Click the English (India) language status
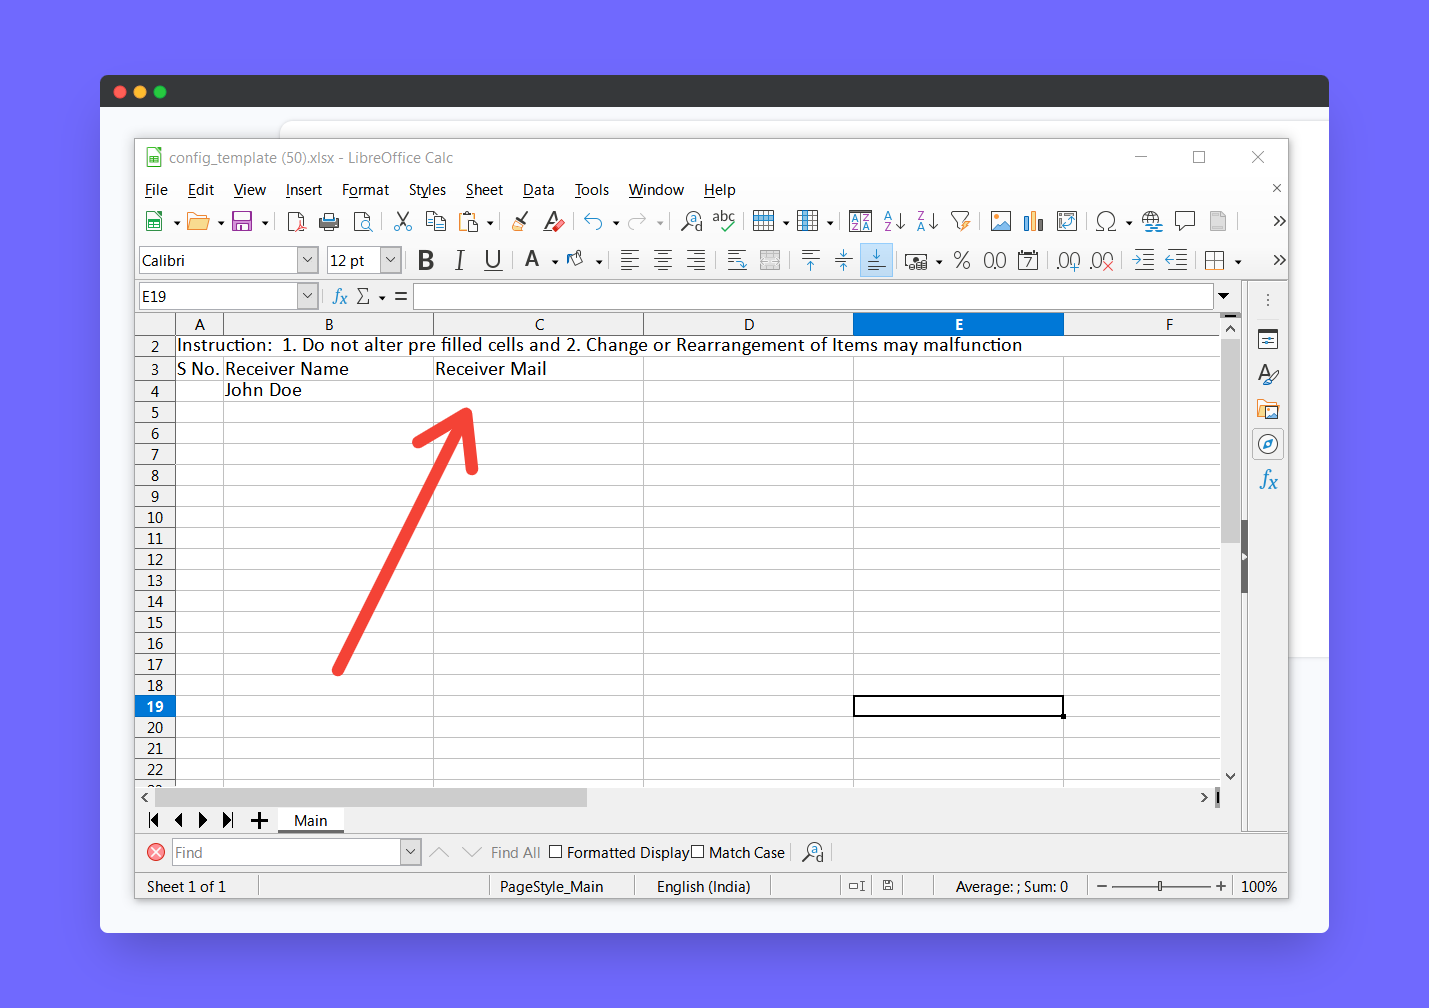 click(x=703, y=886)
